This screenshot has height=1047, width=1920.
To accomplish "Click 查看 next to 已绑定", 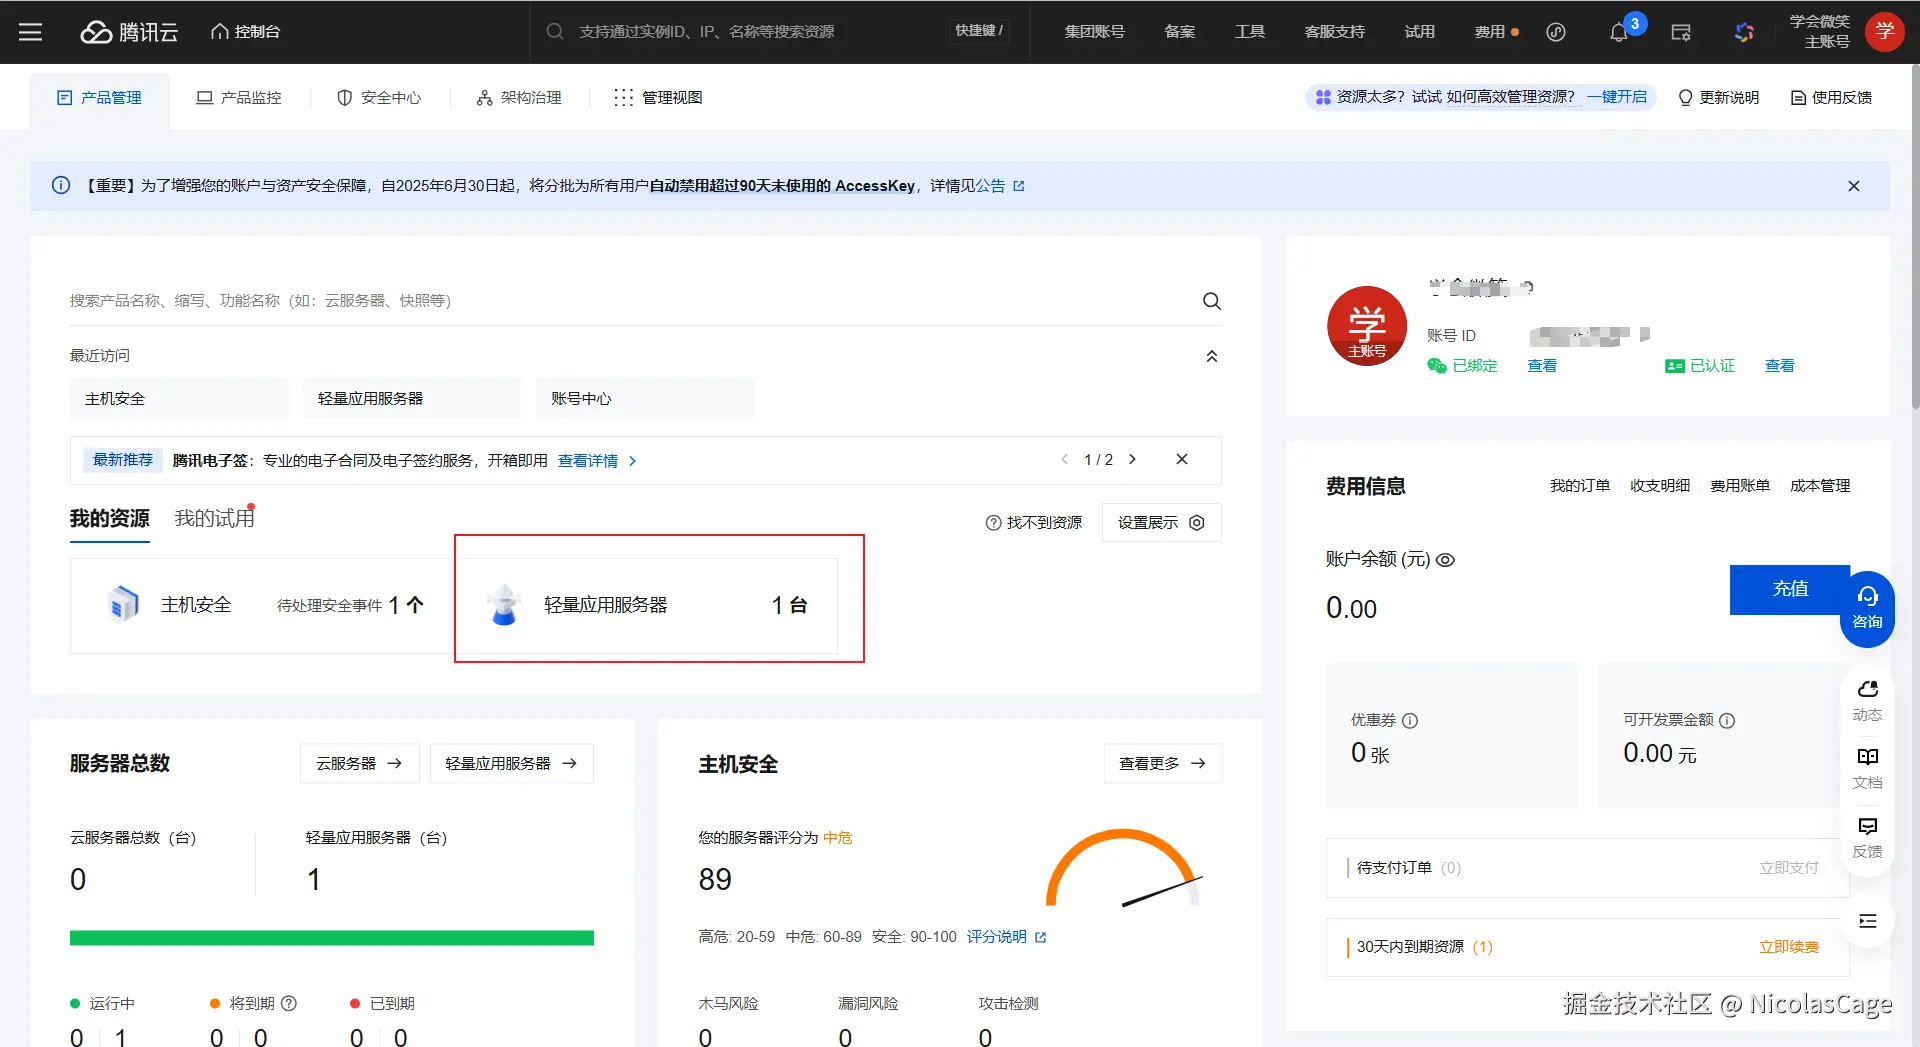I will 1542,366.
